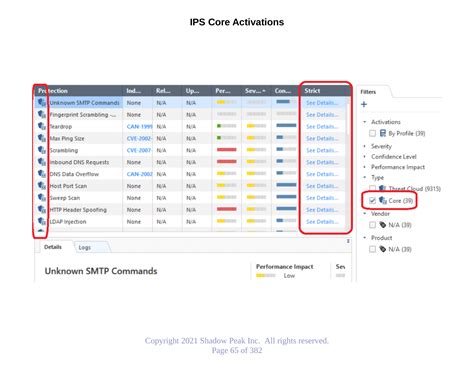Switch to the Logs tab
This screenshot has height=365, width=474.
[85, 247]
